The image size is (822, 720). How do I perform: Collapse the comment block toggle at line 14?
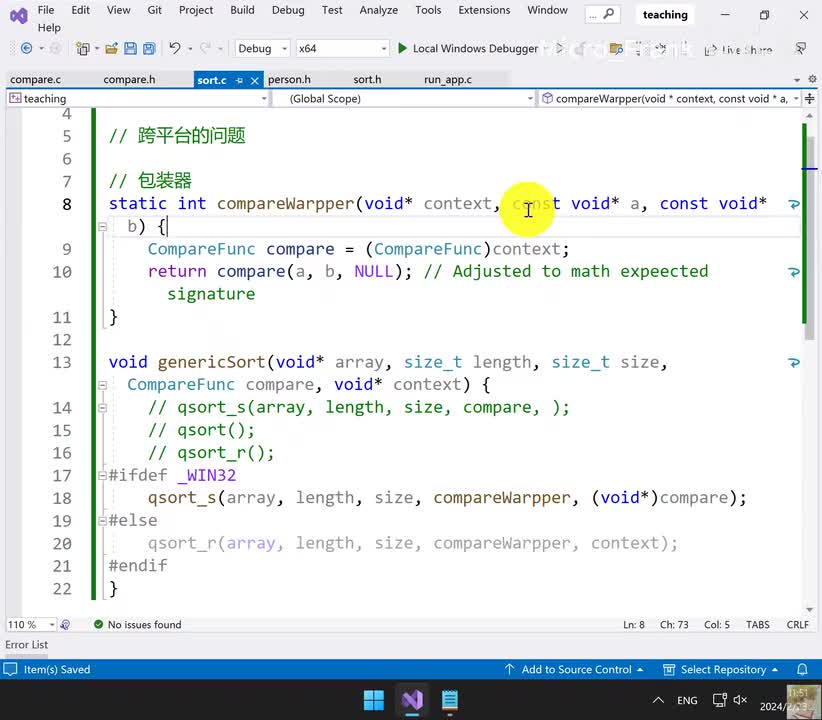tap(102, 407)
